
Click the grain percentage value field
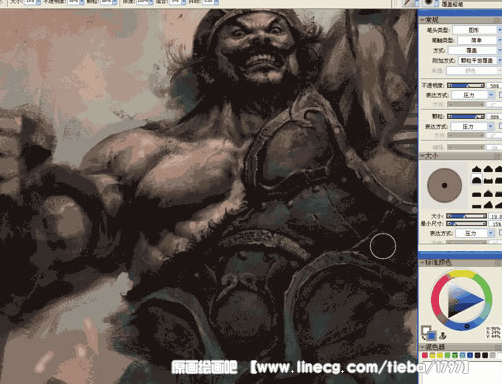point(494,117)
